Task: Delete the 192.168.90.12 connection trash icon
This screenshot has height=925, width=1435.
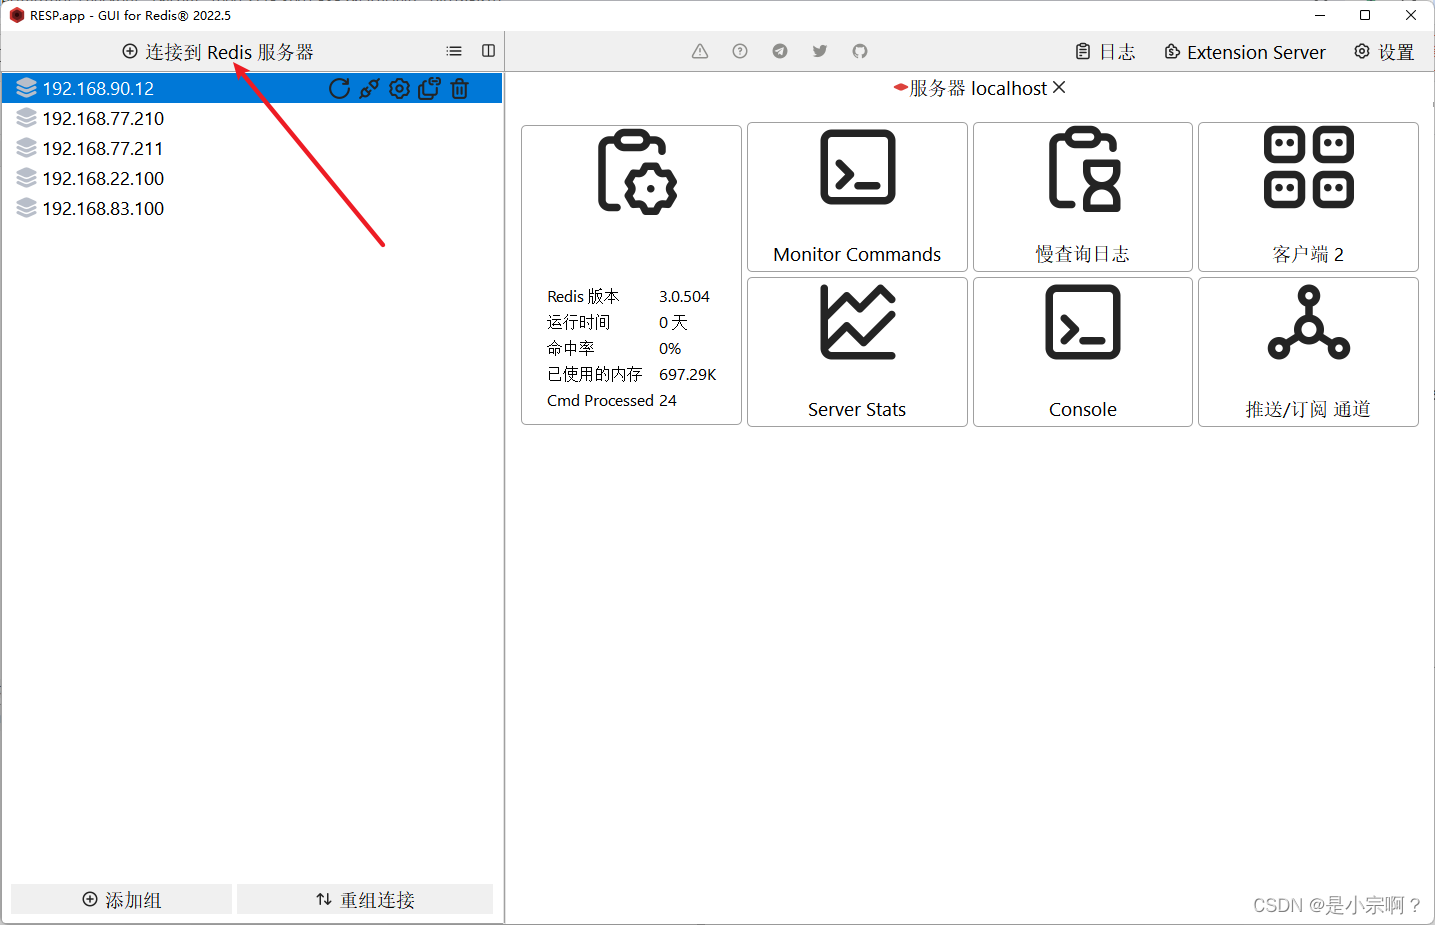Action: click(460, 89)
